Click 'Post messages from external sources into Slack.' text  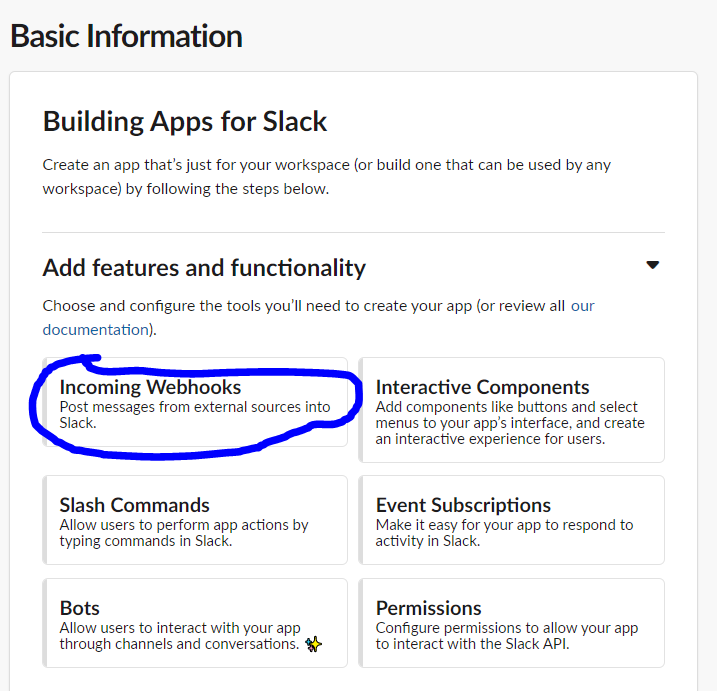195,415
